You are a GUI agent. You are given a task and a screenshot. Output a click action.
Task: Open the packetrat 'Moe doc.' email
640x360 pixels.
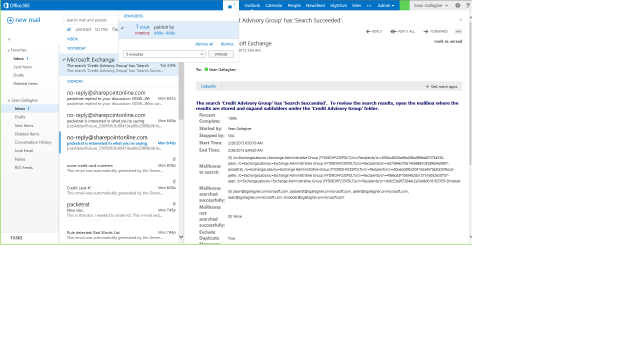(119, 209)
